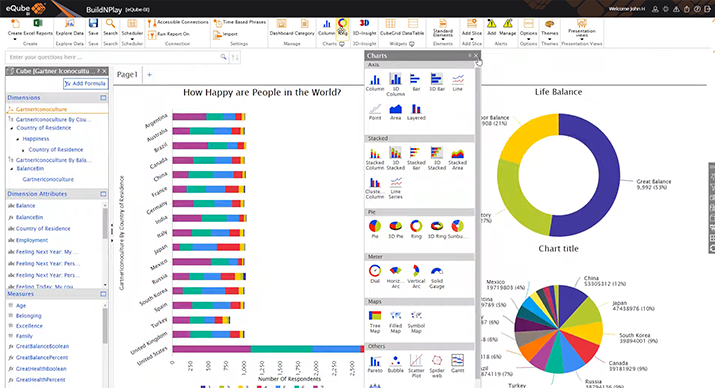Choose Pie chart in Pie section
715x388 pixels.
click(375, 229)
